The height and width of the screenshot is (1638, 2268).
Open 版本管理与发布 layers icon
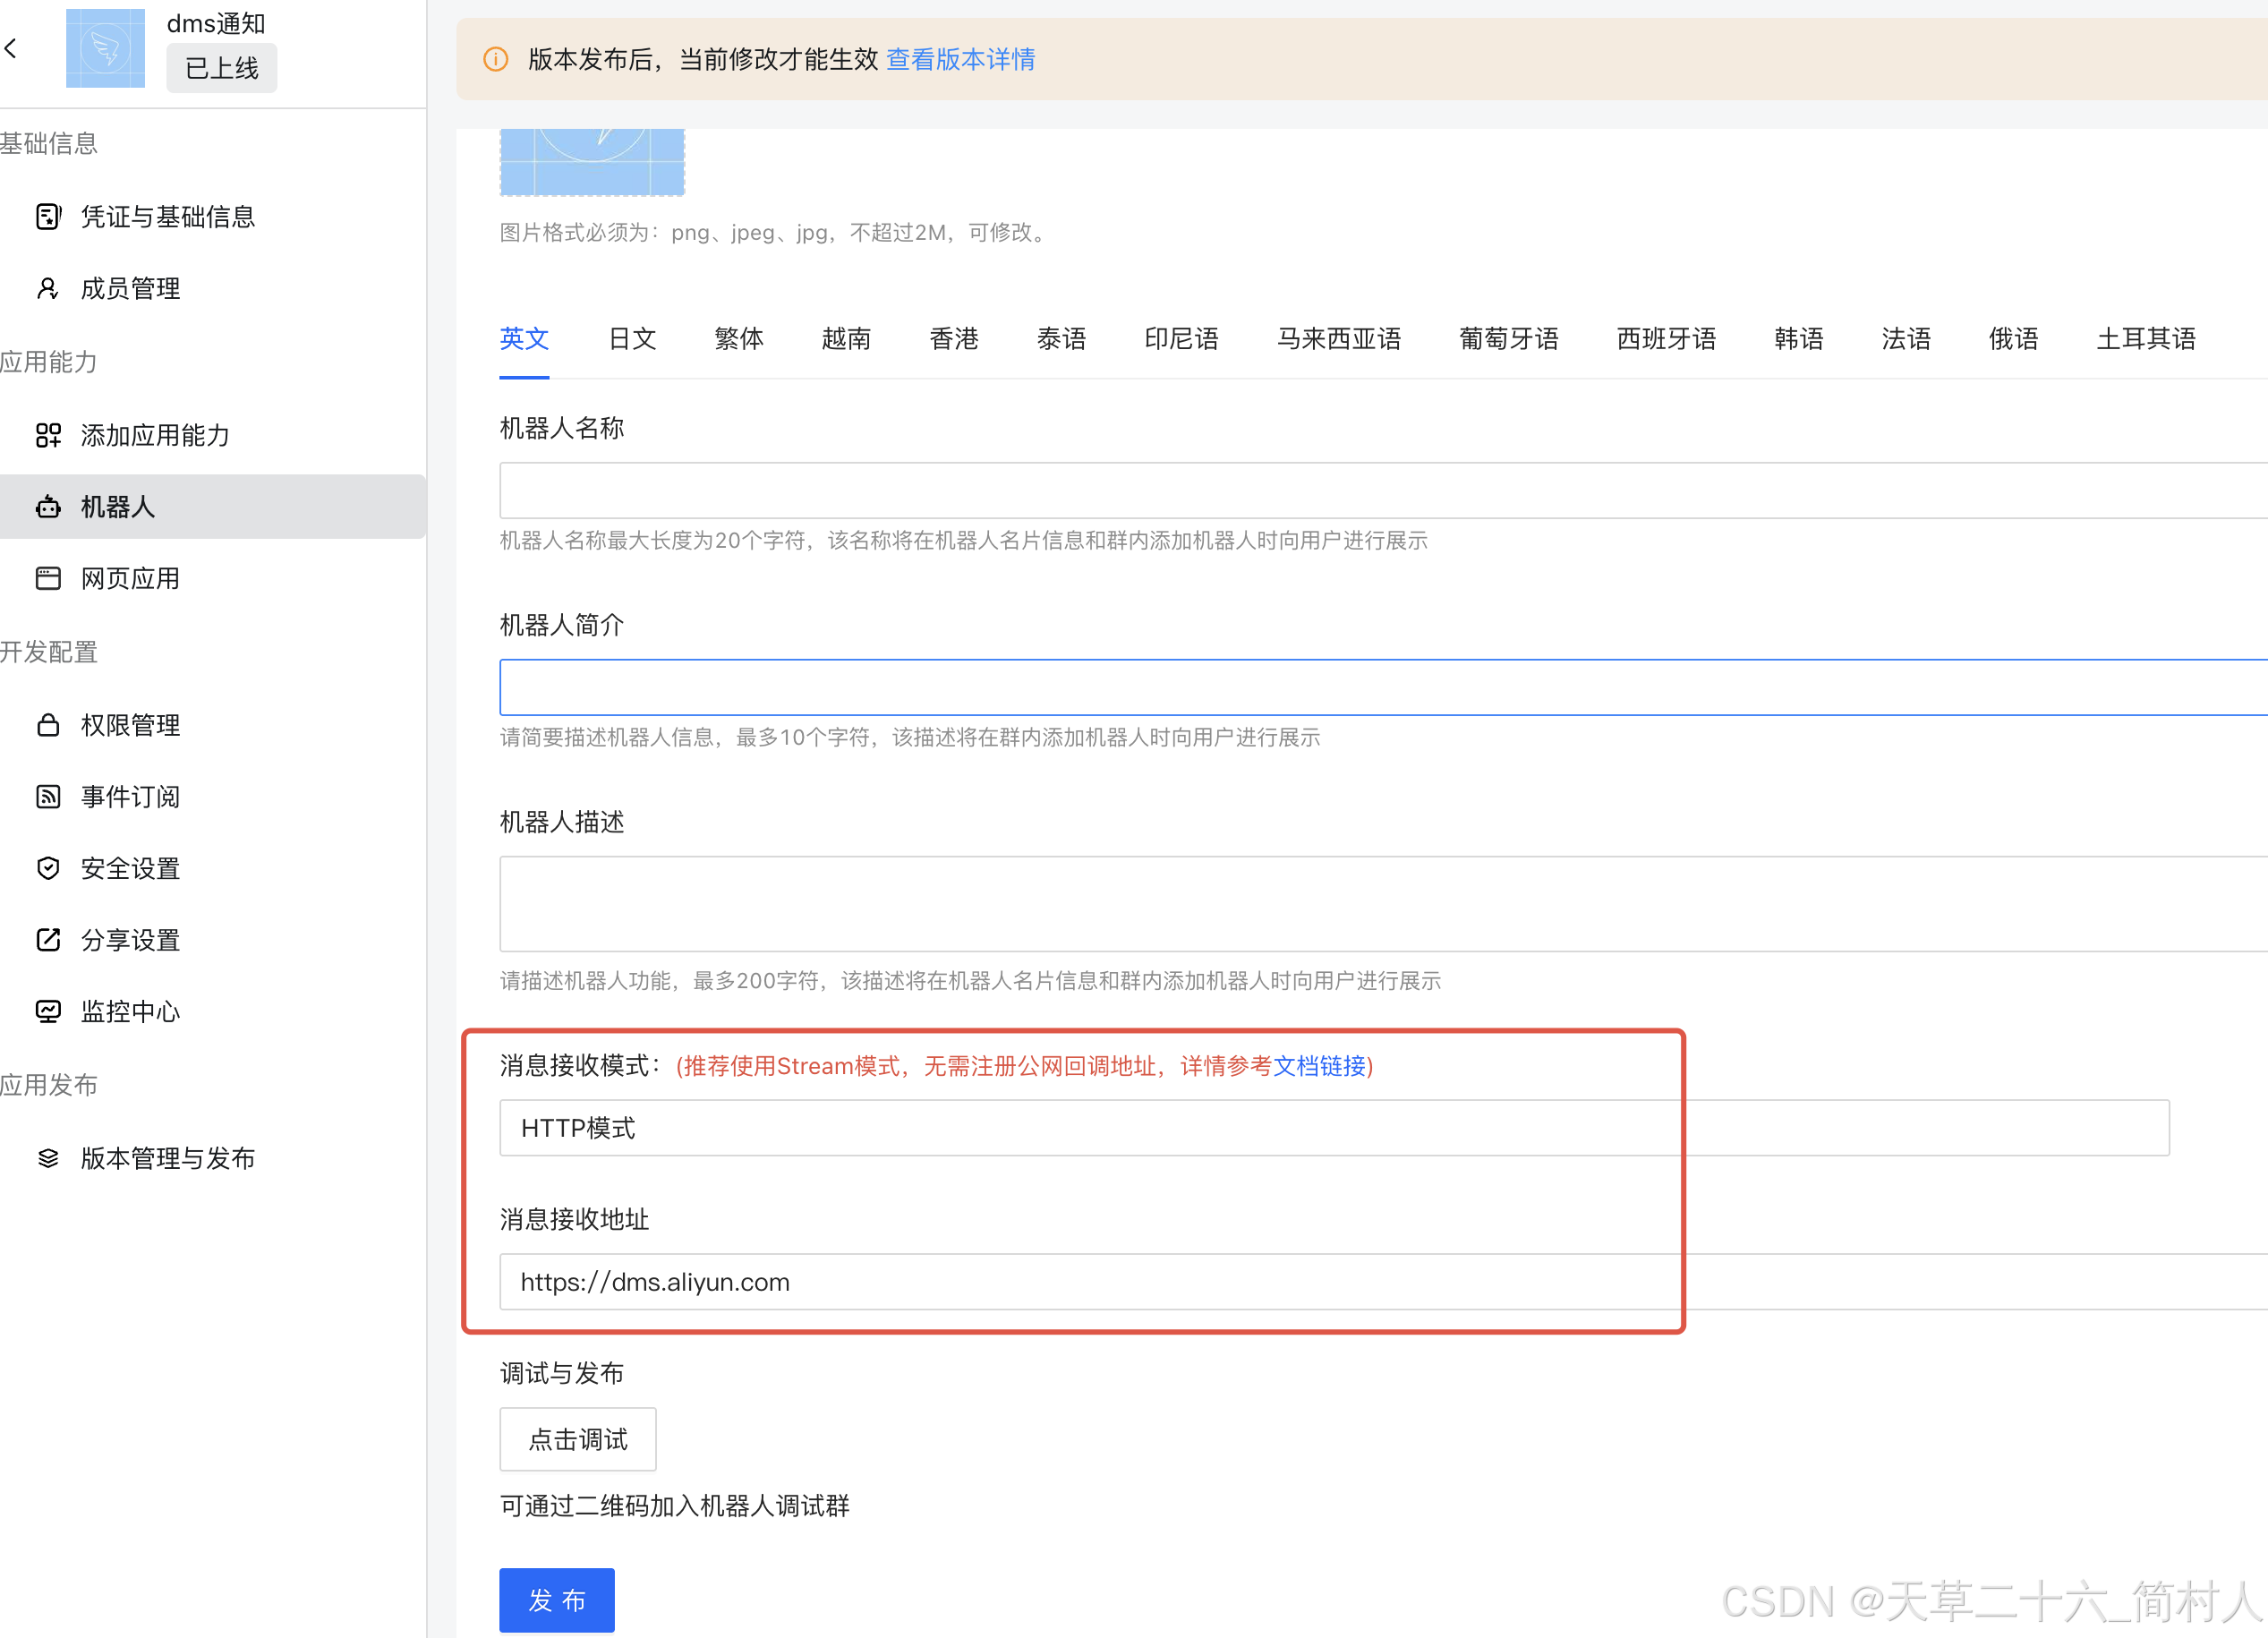pos(48,1158)
